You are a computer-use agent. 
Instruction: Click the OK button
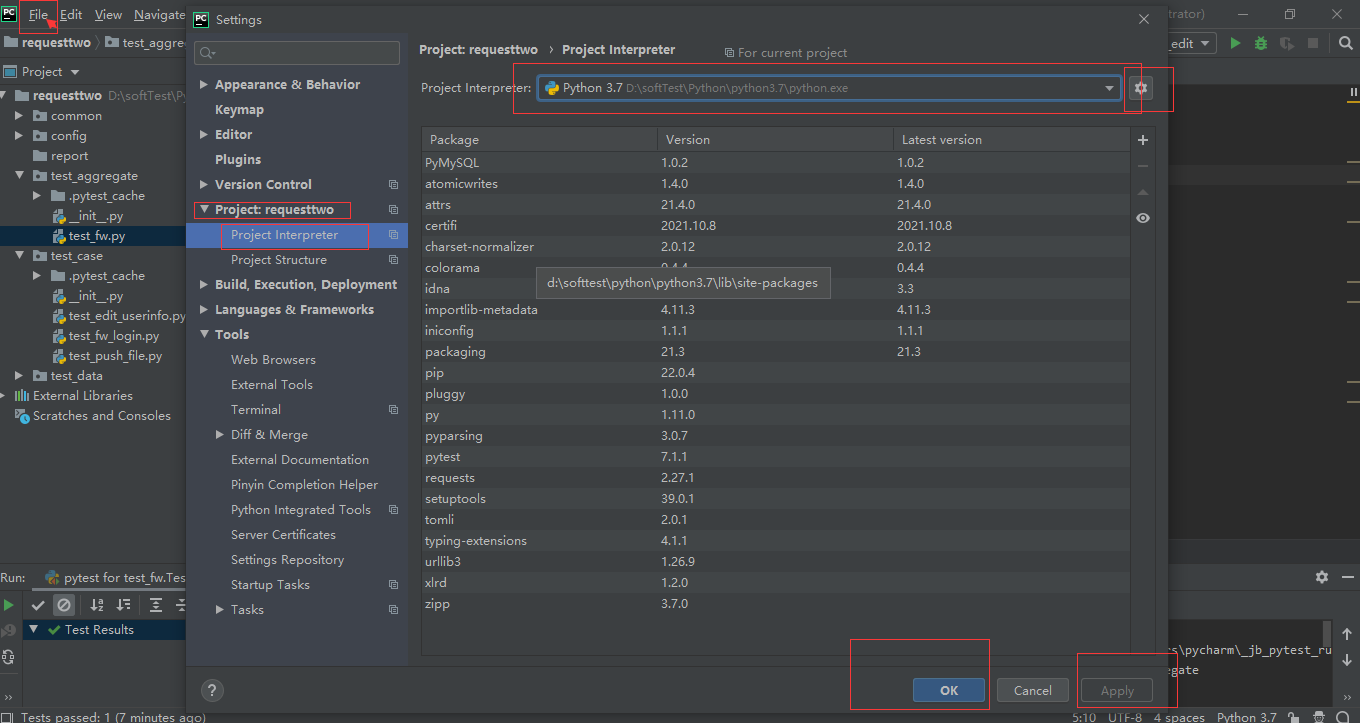coord(949,690)
